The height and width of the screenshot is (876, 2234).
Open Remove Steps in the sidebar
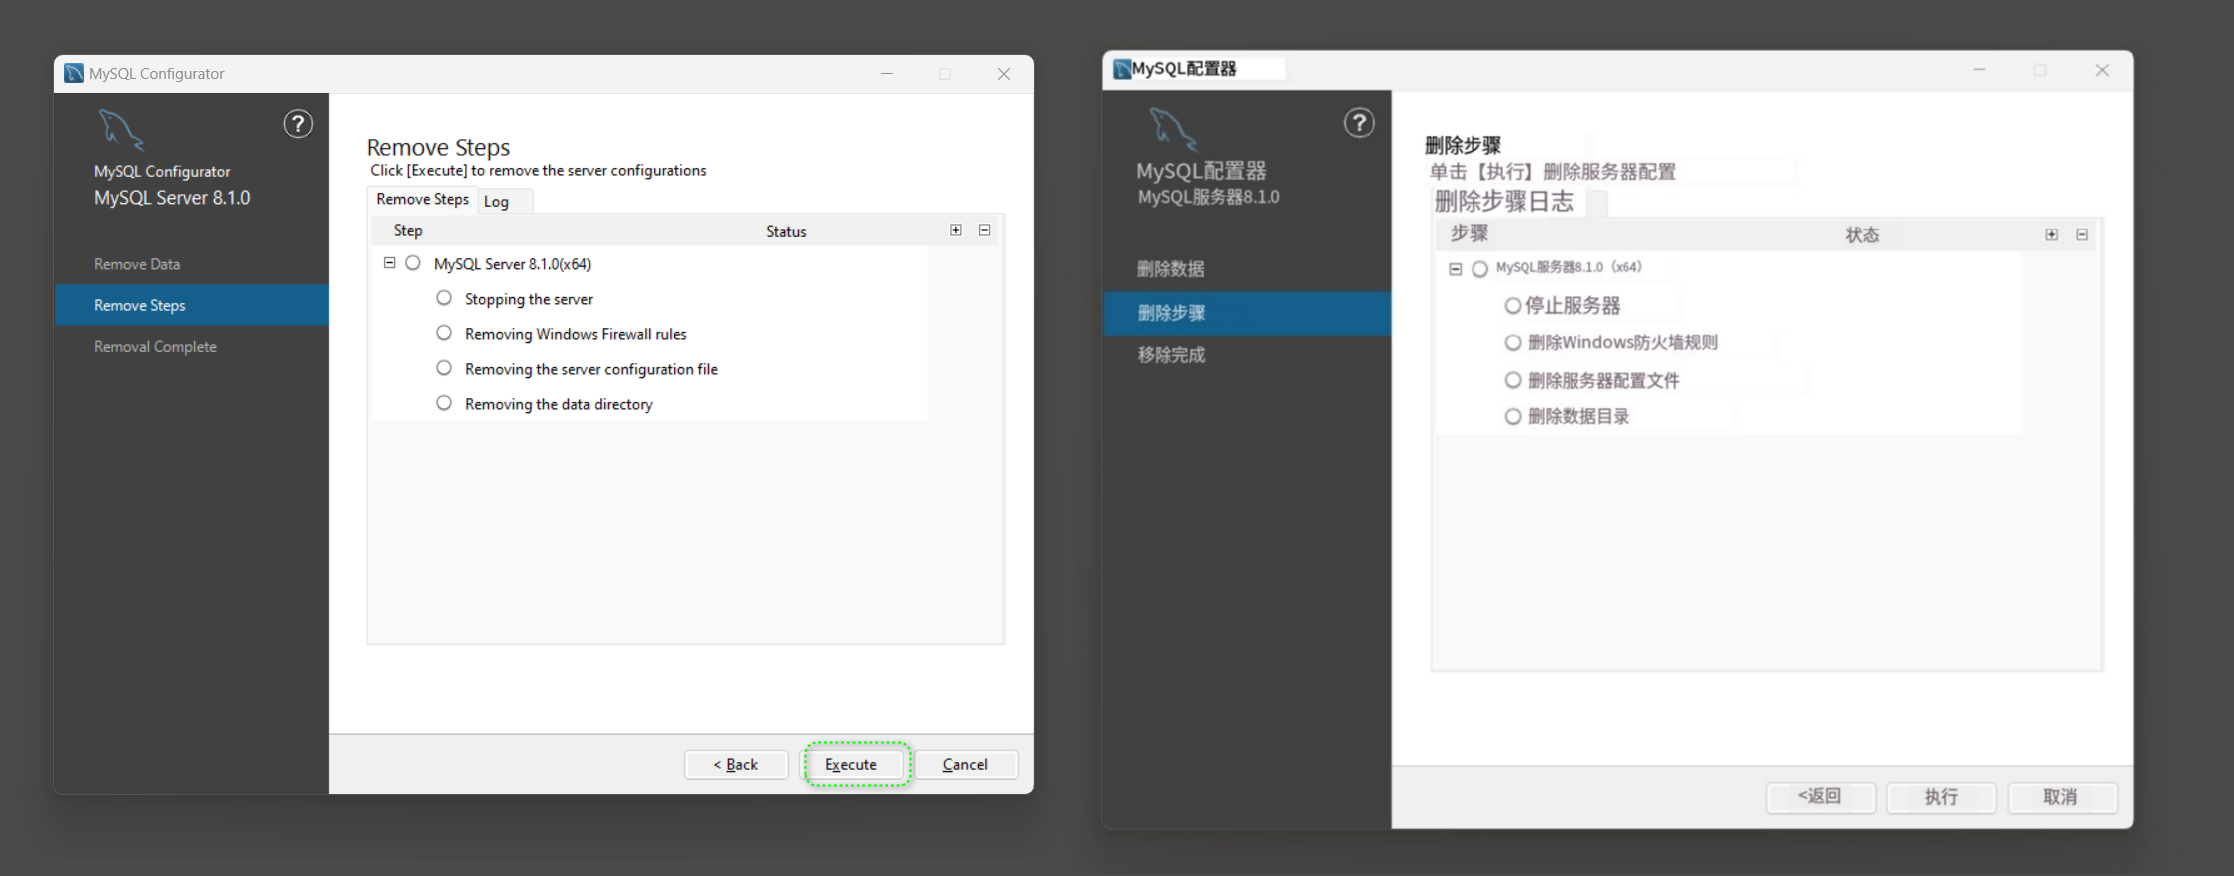(x=191, y=305)
